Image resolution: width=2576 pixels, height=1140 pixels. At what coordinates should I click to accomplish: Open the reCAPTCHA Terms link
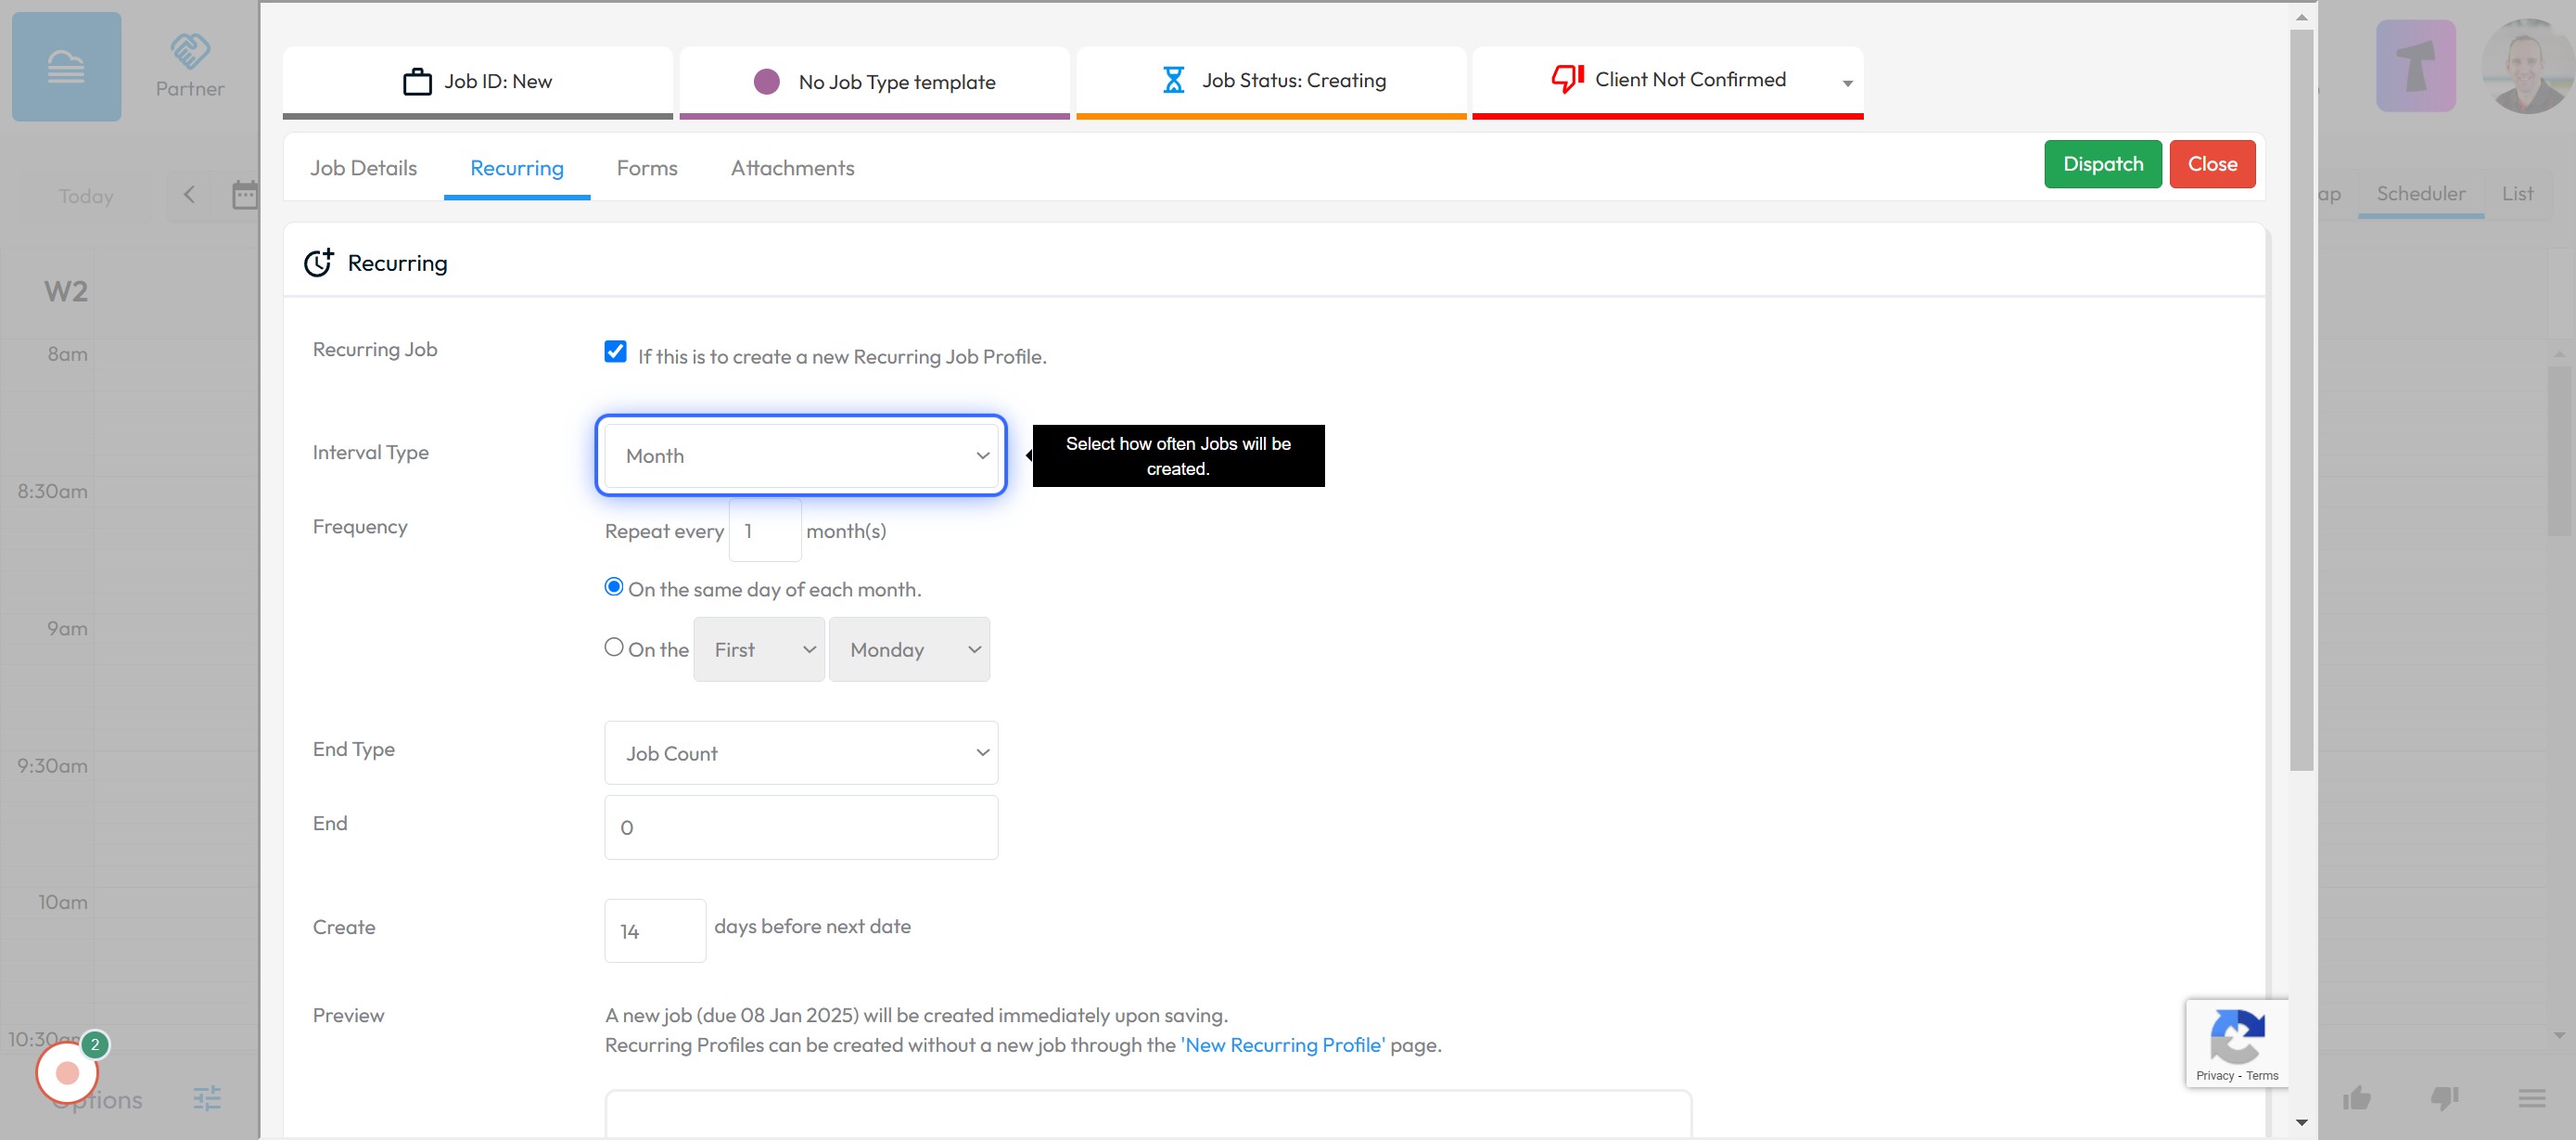click(x=2262, y=1076)
